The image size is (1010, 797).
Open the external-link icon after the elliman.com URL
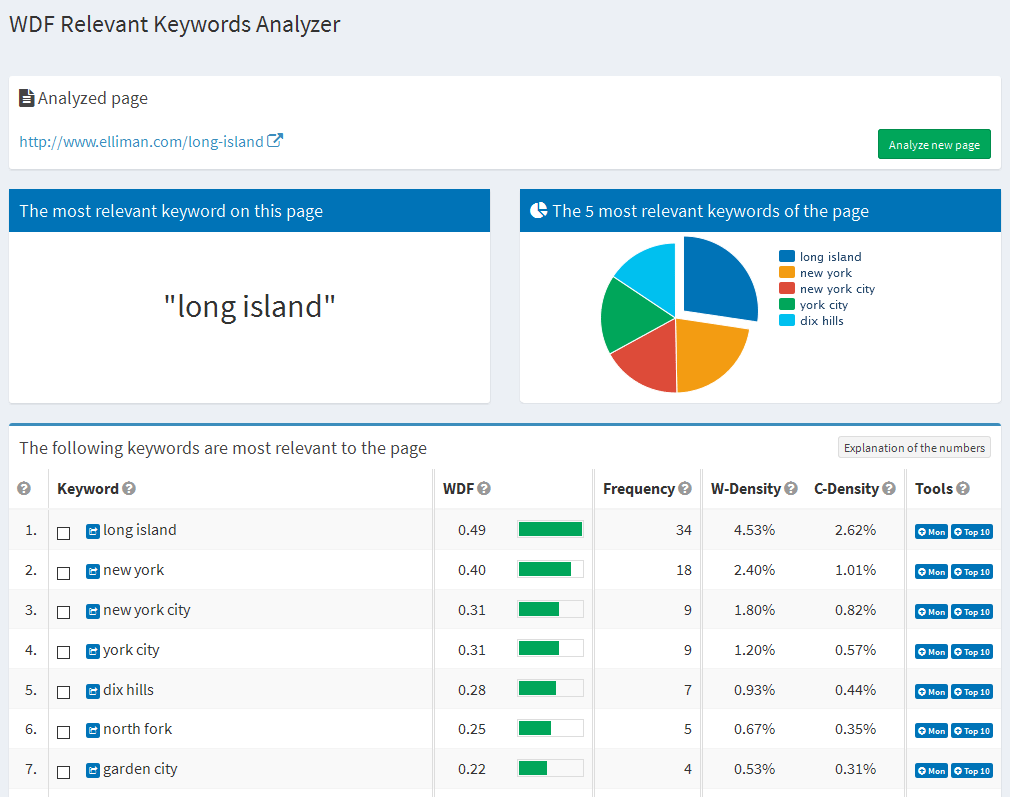(273, 140)
